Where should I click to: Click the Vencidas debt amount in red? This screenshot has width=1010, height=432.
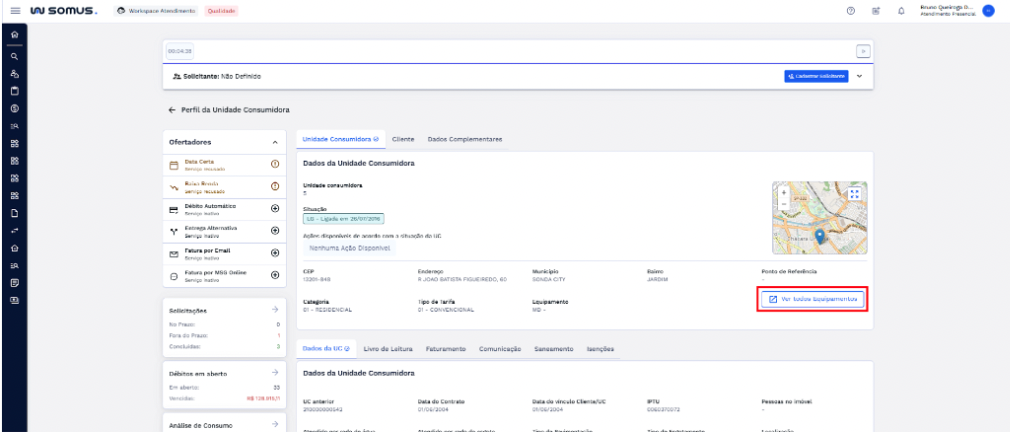pos(263,399)
